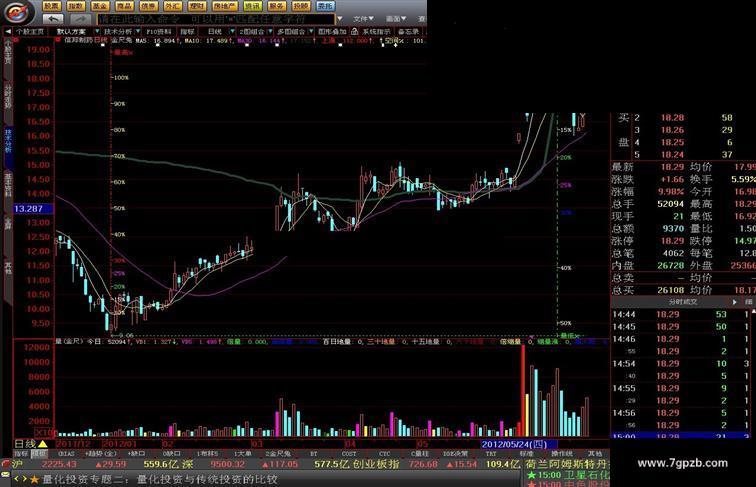Go back with the left arrow button
Image resolution: width=756 pixels, height=487 pixels.
[x=53, y=19]
